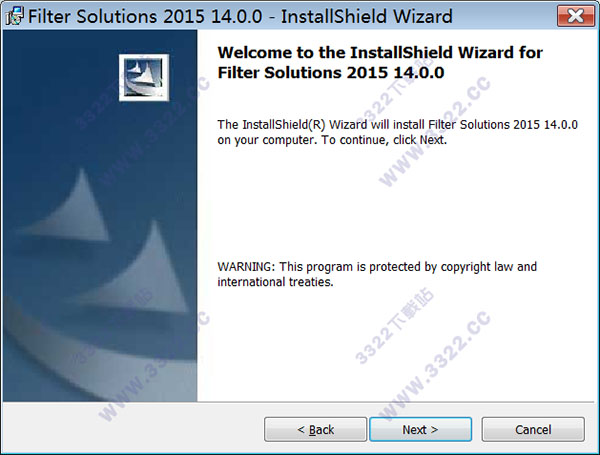Viewport: 600px width, 455px height.
Task: Click the InstallShield sail logo thumbnail
Action: (x=144, y=78)
